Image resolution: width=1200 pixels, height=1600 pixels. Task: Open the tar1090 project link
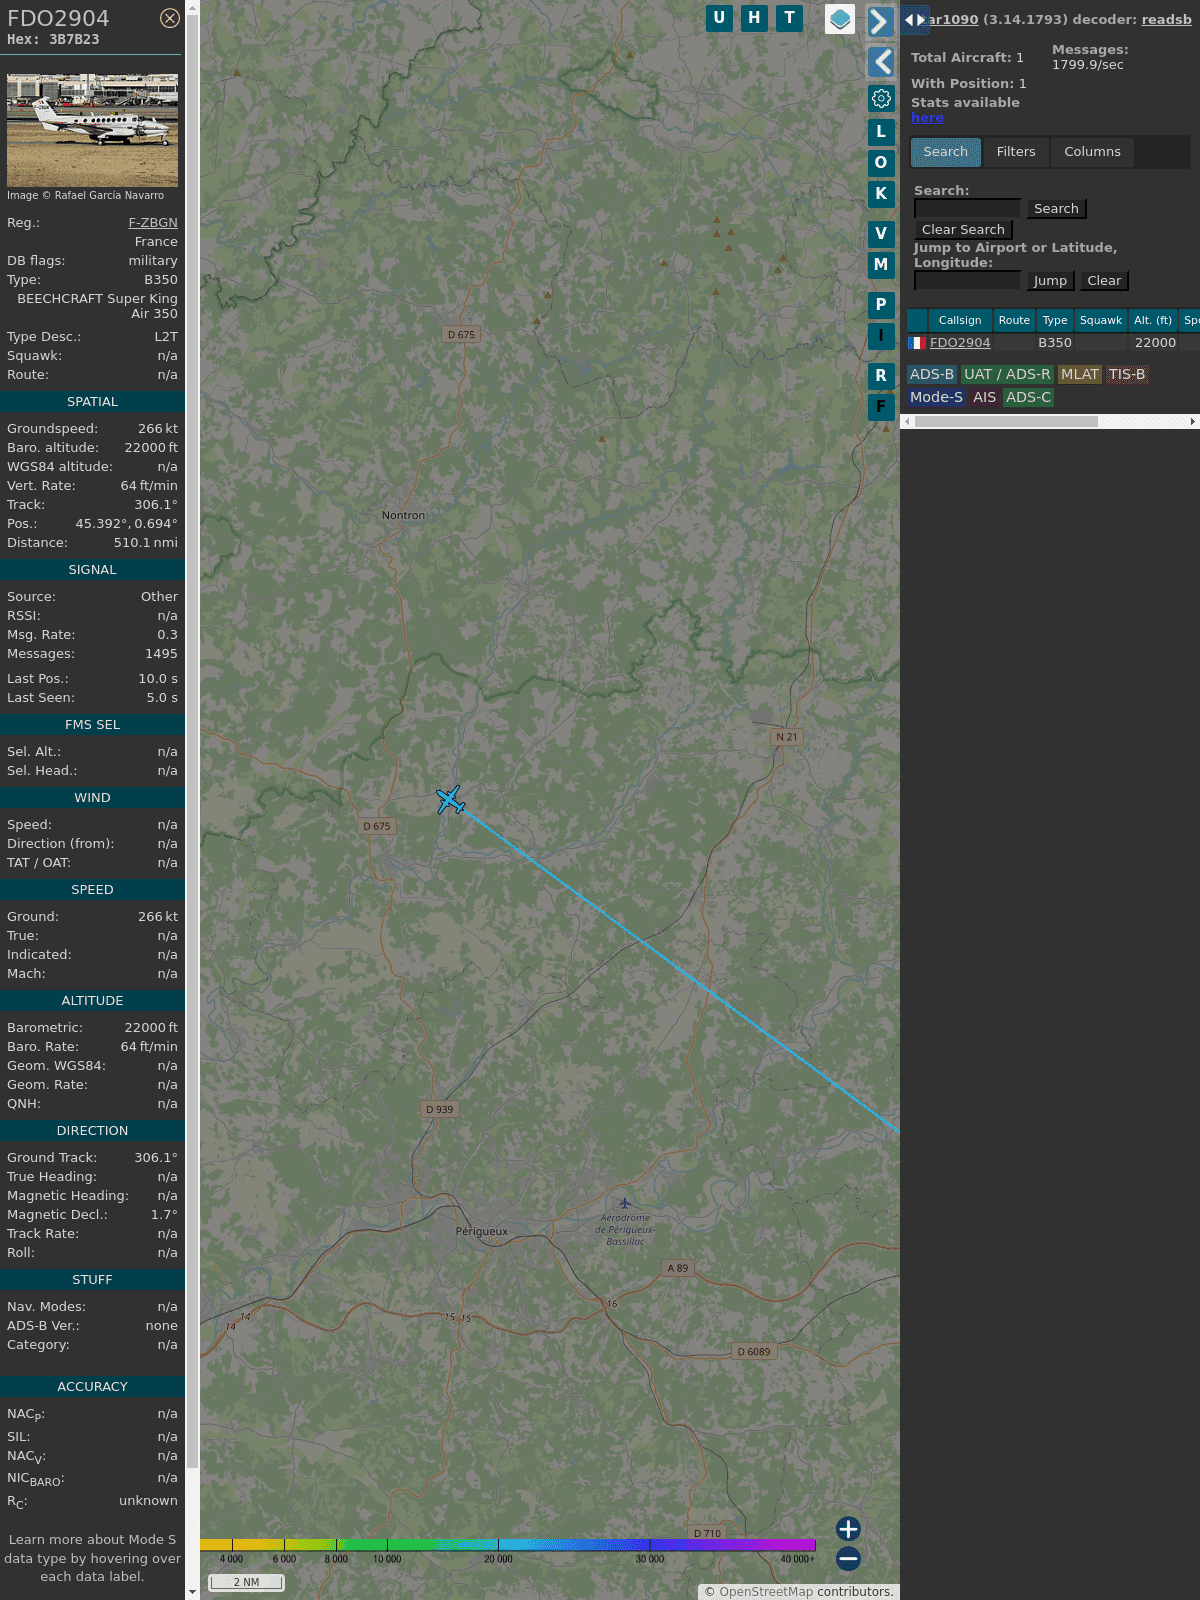tap(954, 20)
